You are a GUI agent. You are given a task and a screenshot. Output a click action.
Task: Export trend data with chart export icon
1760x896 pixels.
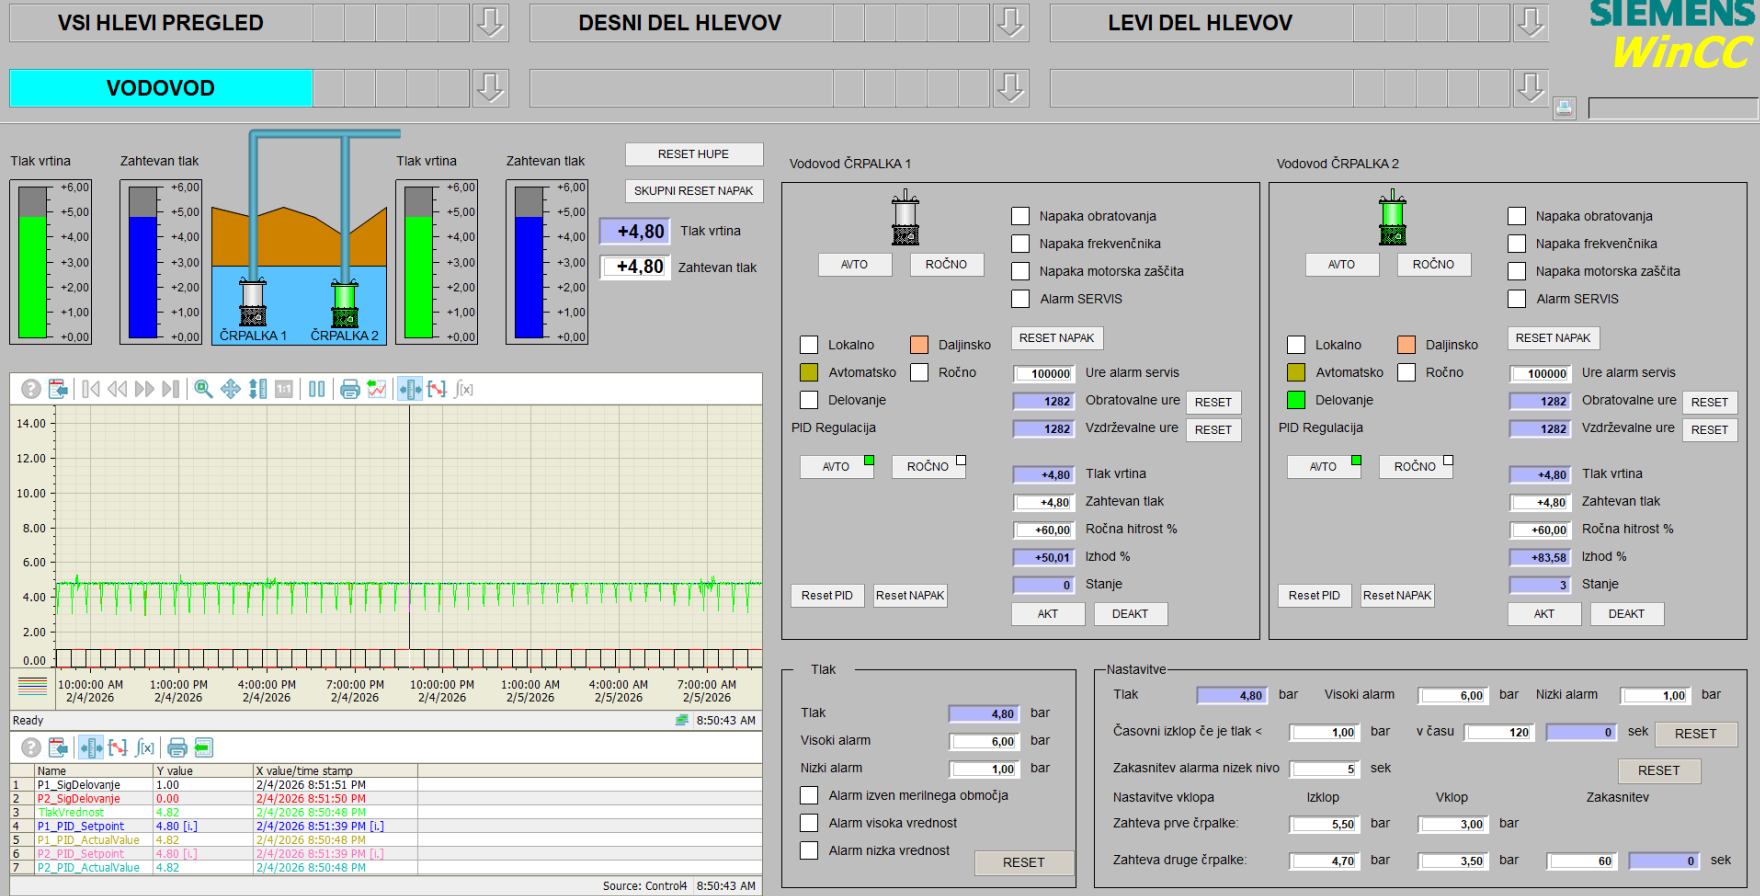coord(377,389)
